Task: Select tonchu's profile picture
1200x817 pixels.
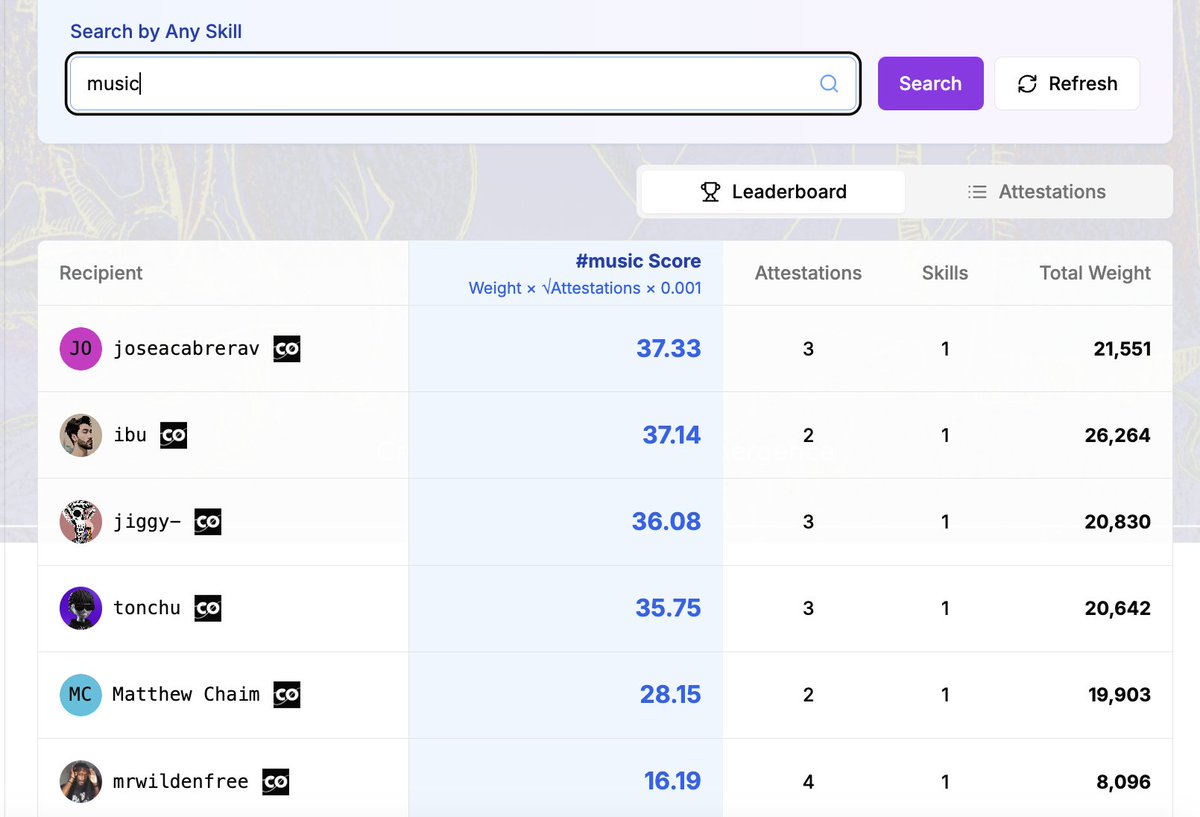Action: pos(80,607)
